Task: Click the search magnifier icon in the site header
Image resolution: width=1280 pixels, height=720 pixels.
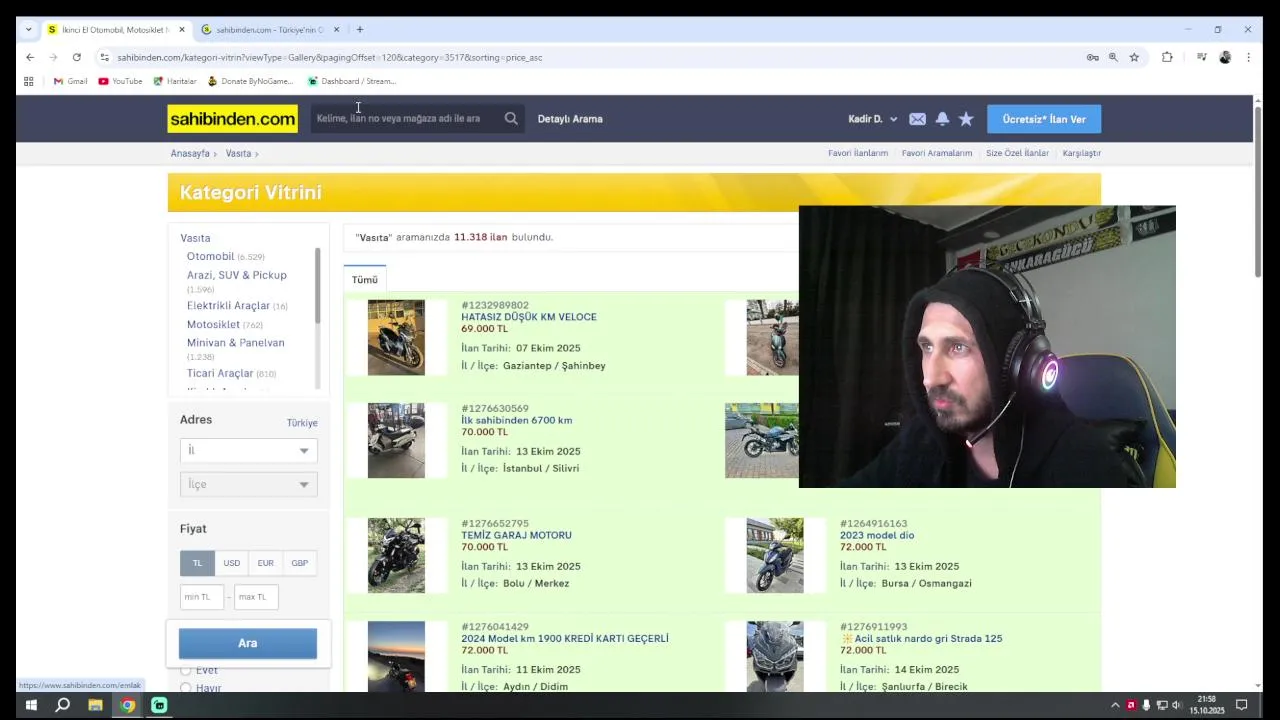Action: click(x=511, y=118)
